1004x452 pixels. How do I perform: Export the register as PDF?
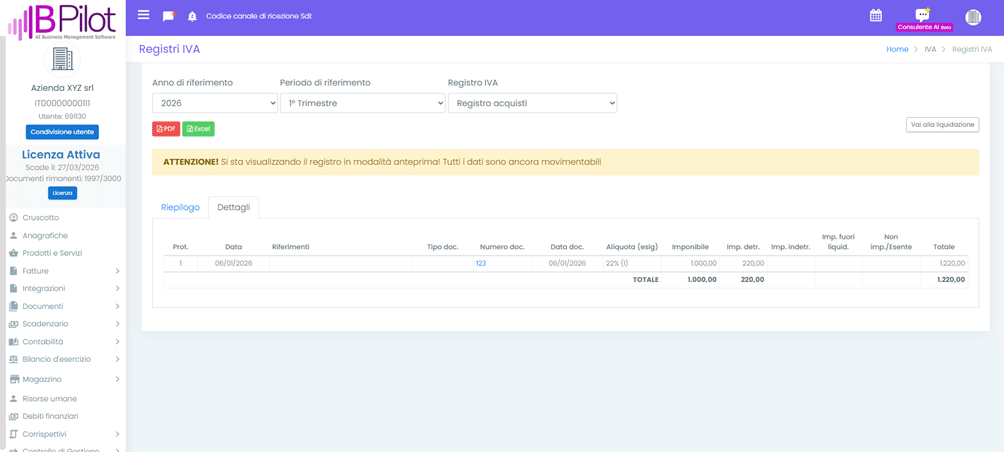click(166, 129)
